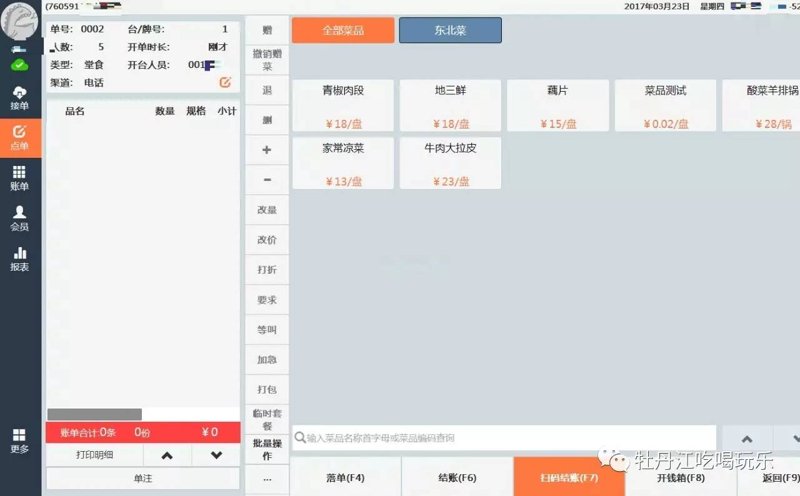Add 酸菜羊排锅 dish to order
The height and width of the screenshot is (496, 800).
click(x=761, y=106)
